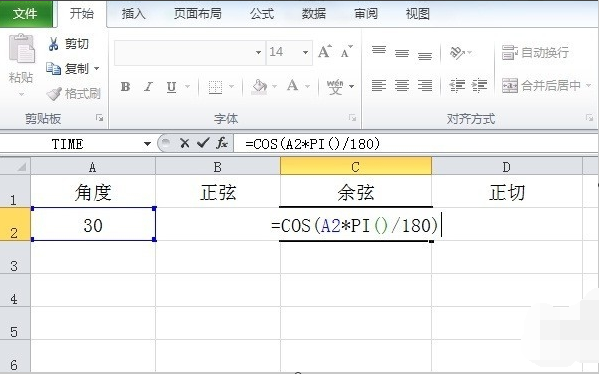The height and width of the screenshot is (374, 599).
Task: Switch to the 数据 data tab
Action: tap(314, 14)
